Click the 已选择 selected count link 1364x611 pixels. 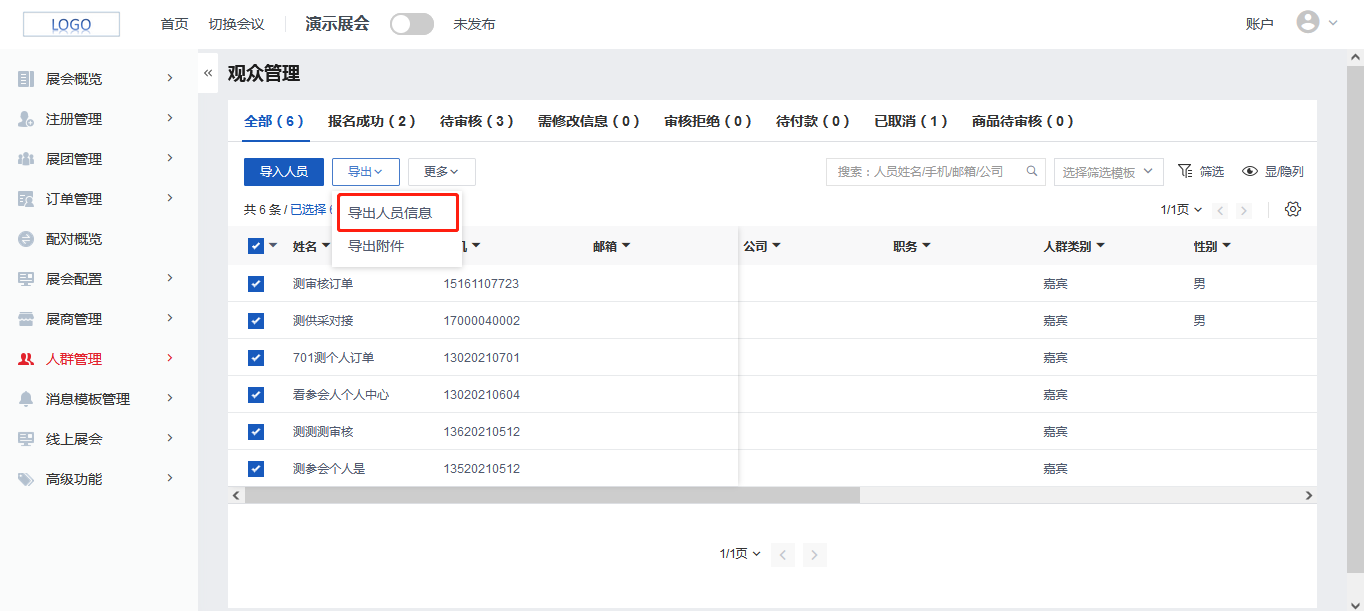click(310, 210)
